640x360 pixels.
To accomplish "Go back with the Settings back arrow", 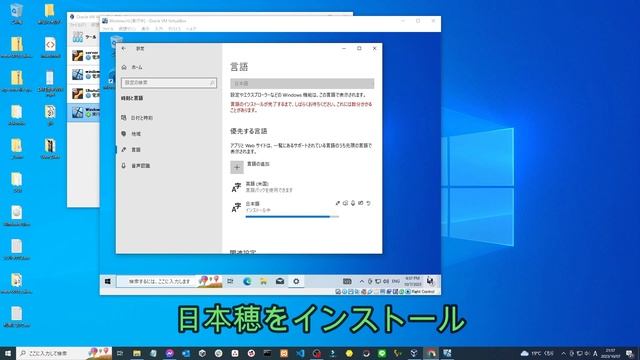I will pyautogui.click(x=124, y=48).
